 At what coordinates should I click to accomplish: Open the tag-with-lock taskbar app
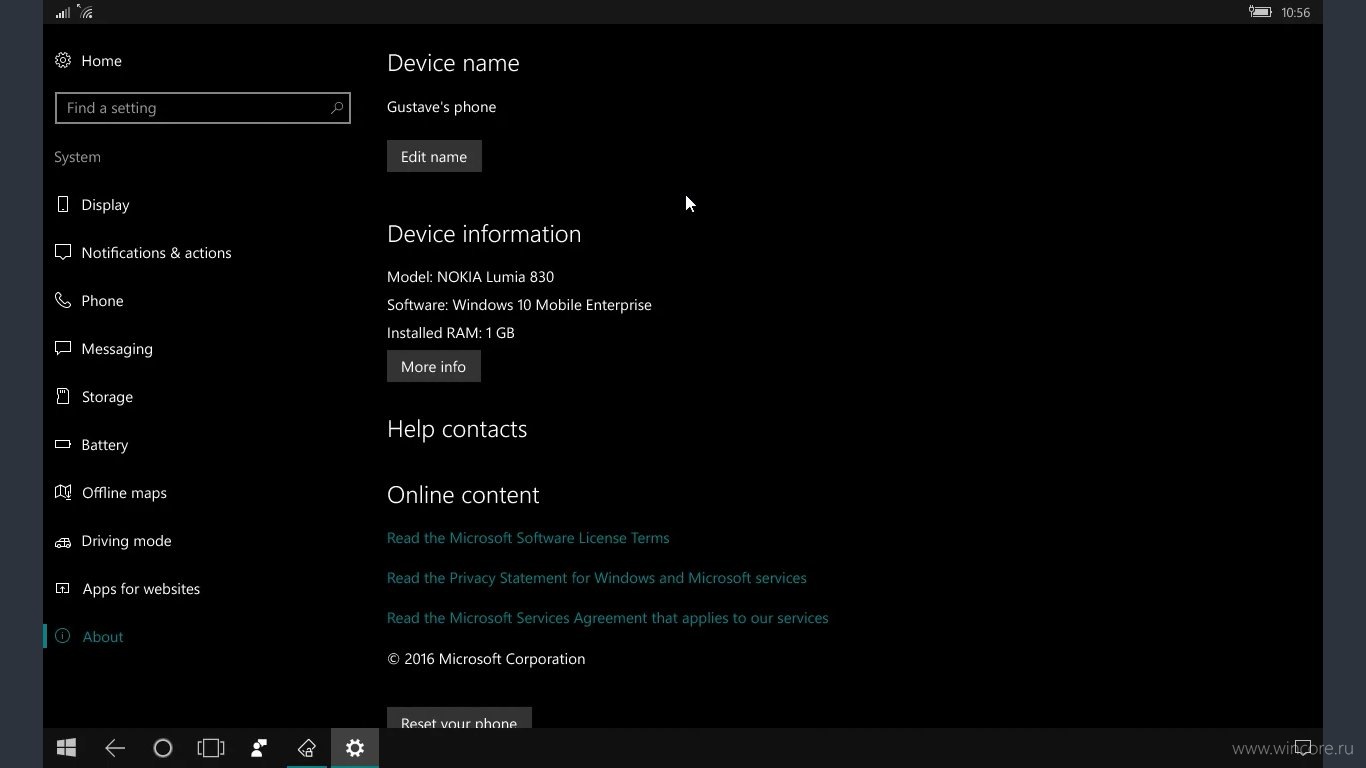click(307, 748)
